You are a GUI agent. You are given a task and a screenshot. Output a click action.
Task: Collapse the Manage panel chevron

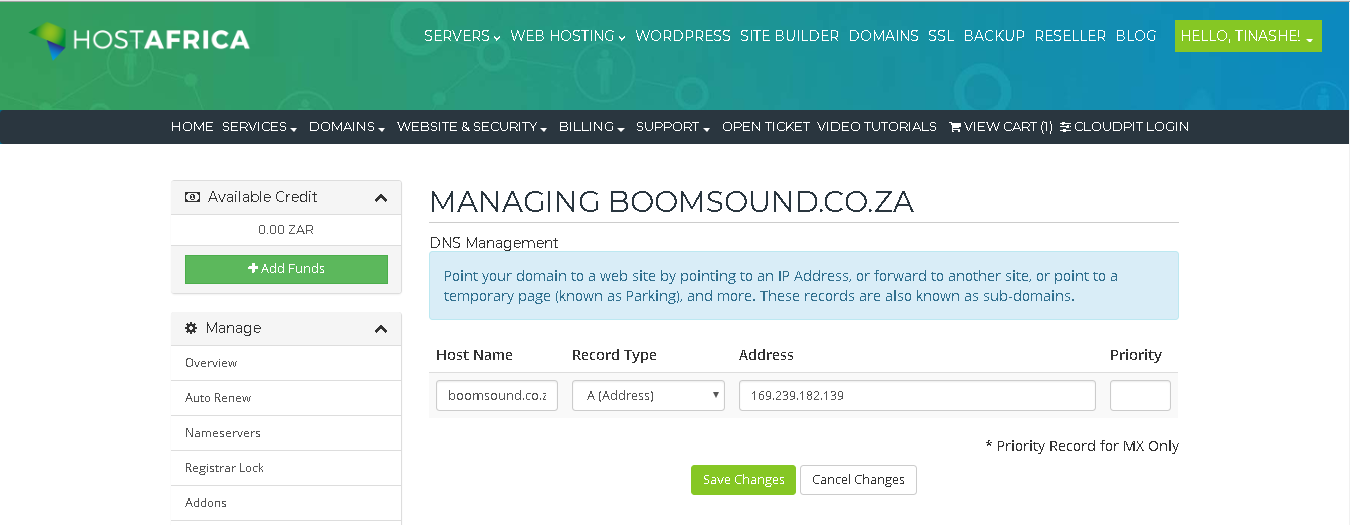tap(381, 329)
